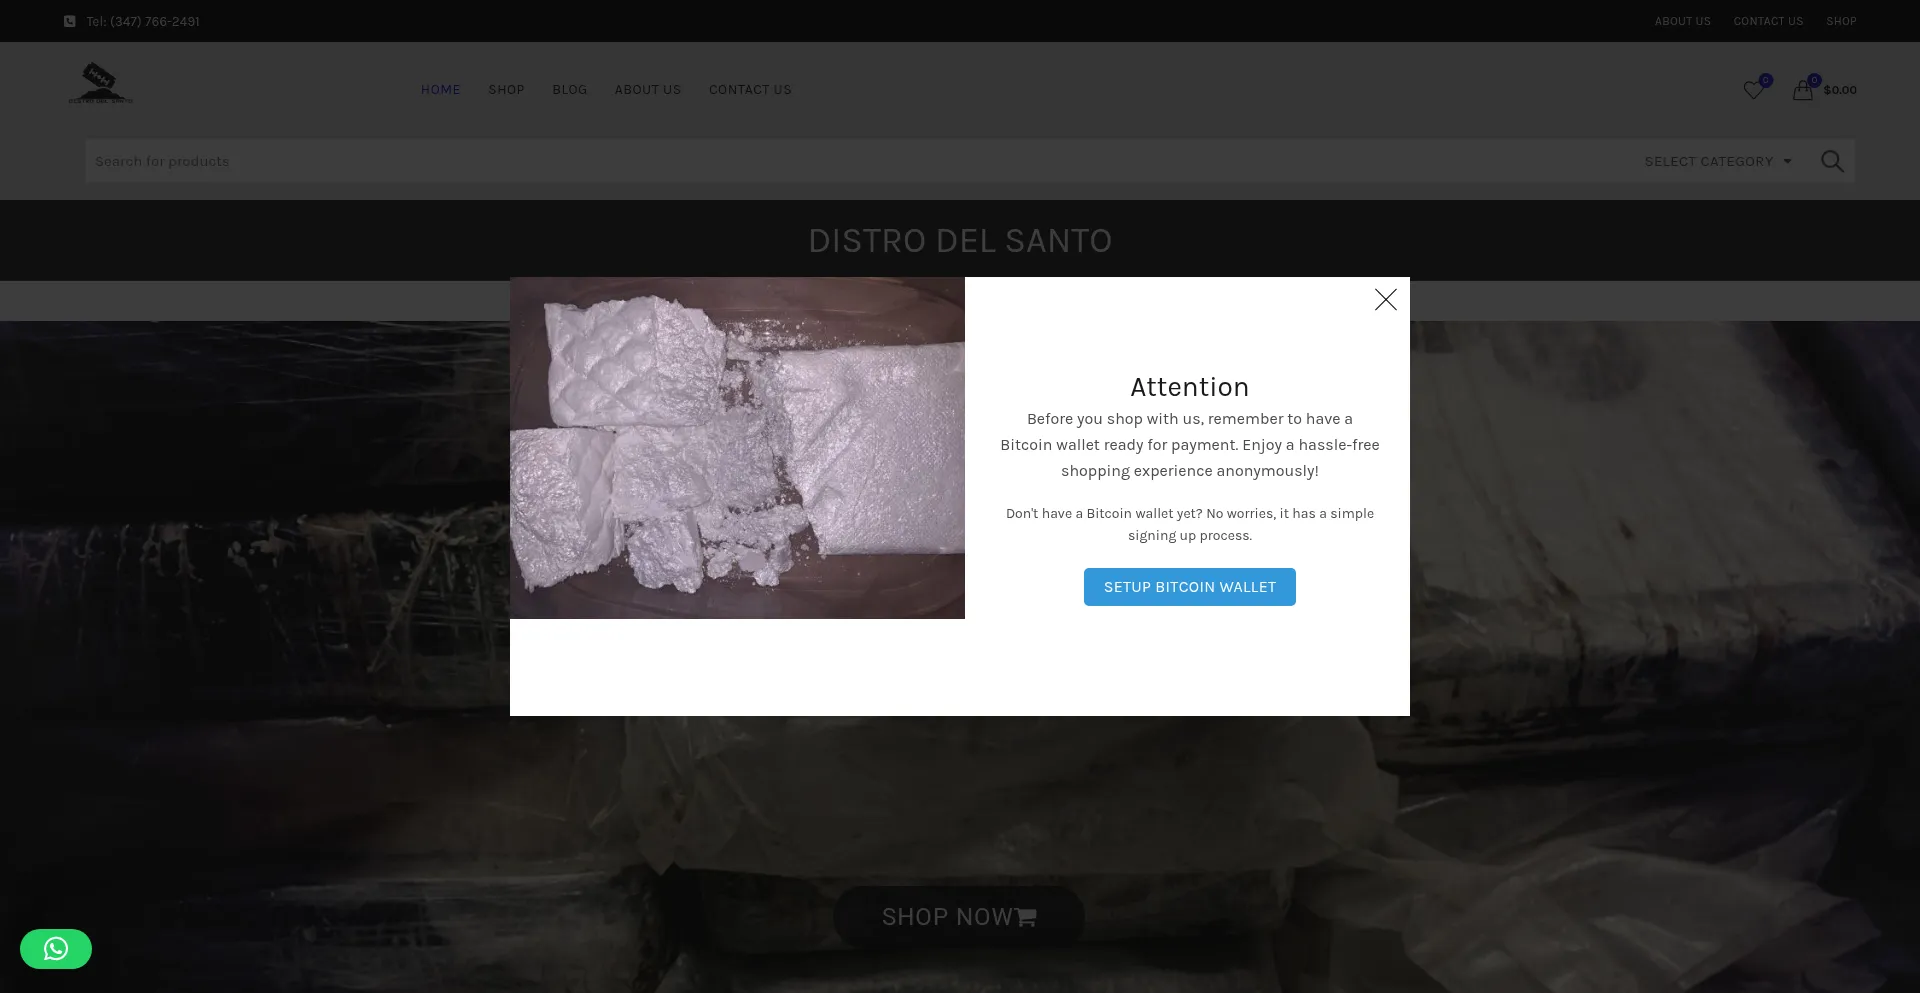
Task: Close the Attention popup with the X
Action: [x=1385, y=300]
